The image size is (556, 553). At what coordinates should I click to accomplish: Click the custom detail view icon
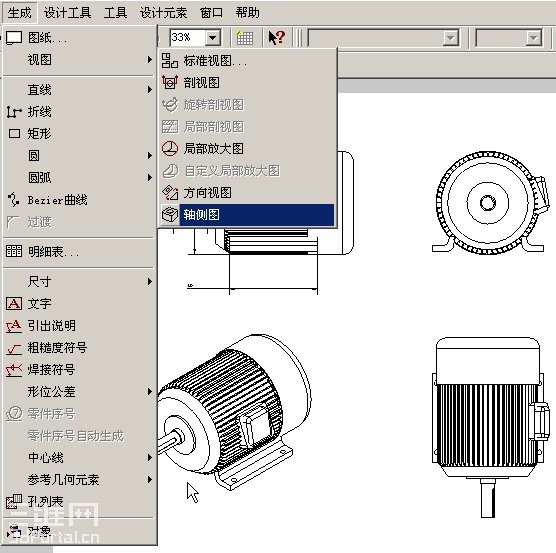coord(170,171)
